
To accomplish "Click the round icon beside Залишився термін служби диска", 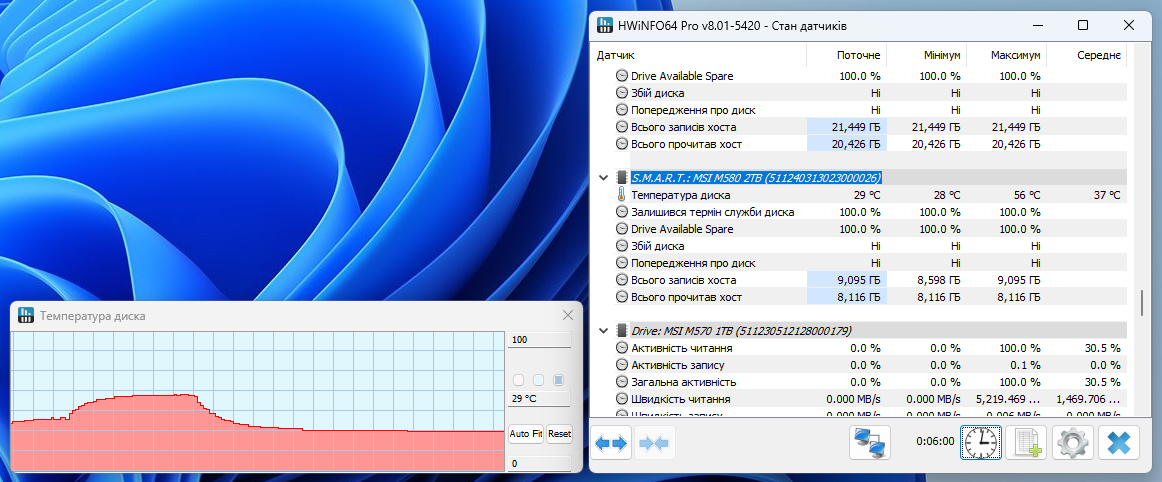I will 622,212.
